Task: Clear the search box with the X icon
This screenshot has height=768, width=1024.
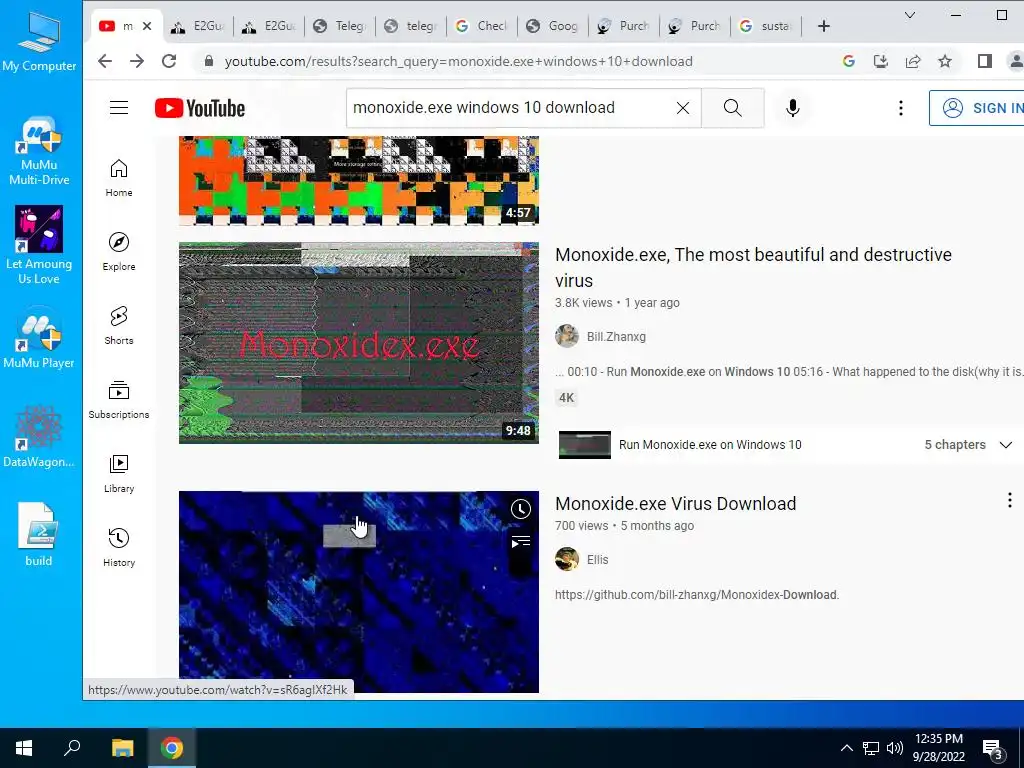Action: coord(682,108)
